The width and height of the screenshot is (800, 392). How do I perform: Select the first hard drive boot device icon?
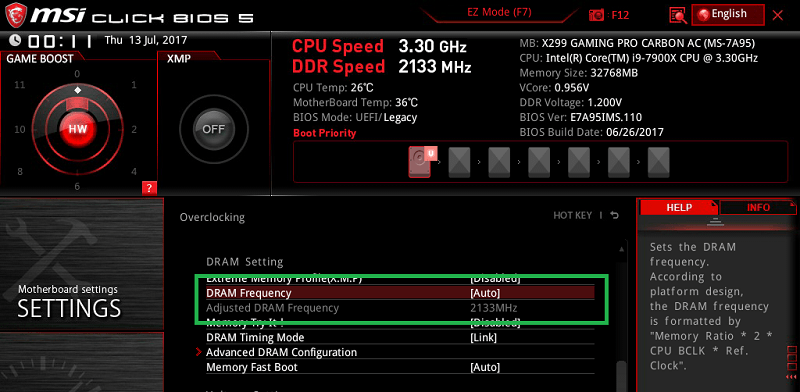pyautogui.click(x=419, y=162)
